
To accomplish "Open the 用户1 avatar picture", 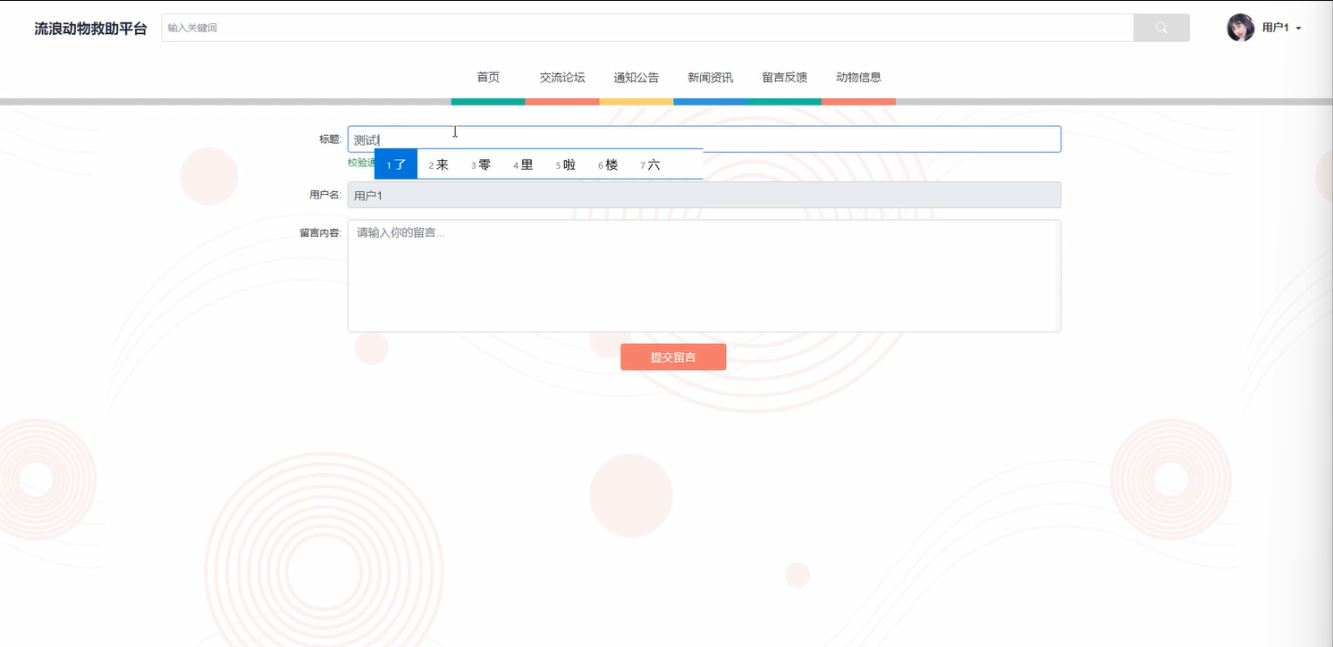I will pyautogui.click(x=1241, y=28).
